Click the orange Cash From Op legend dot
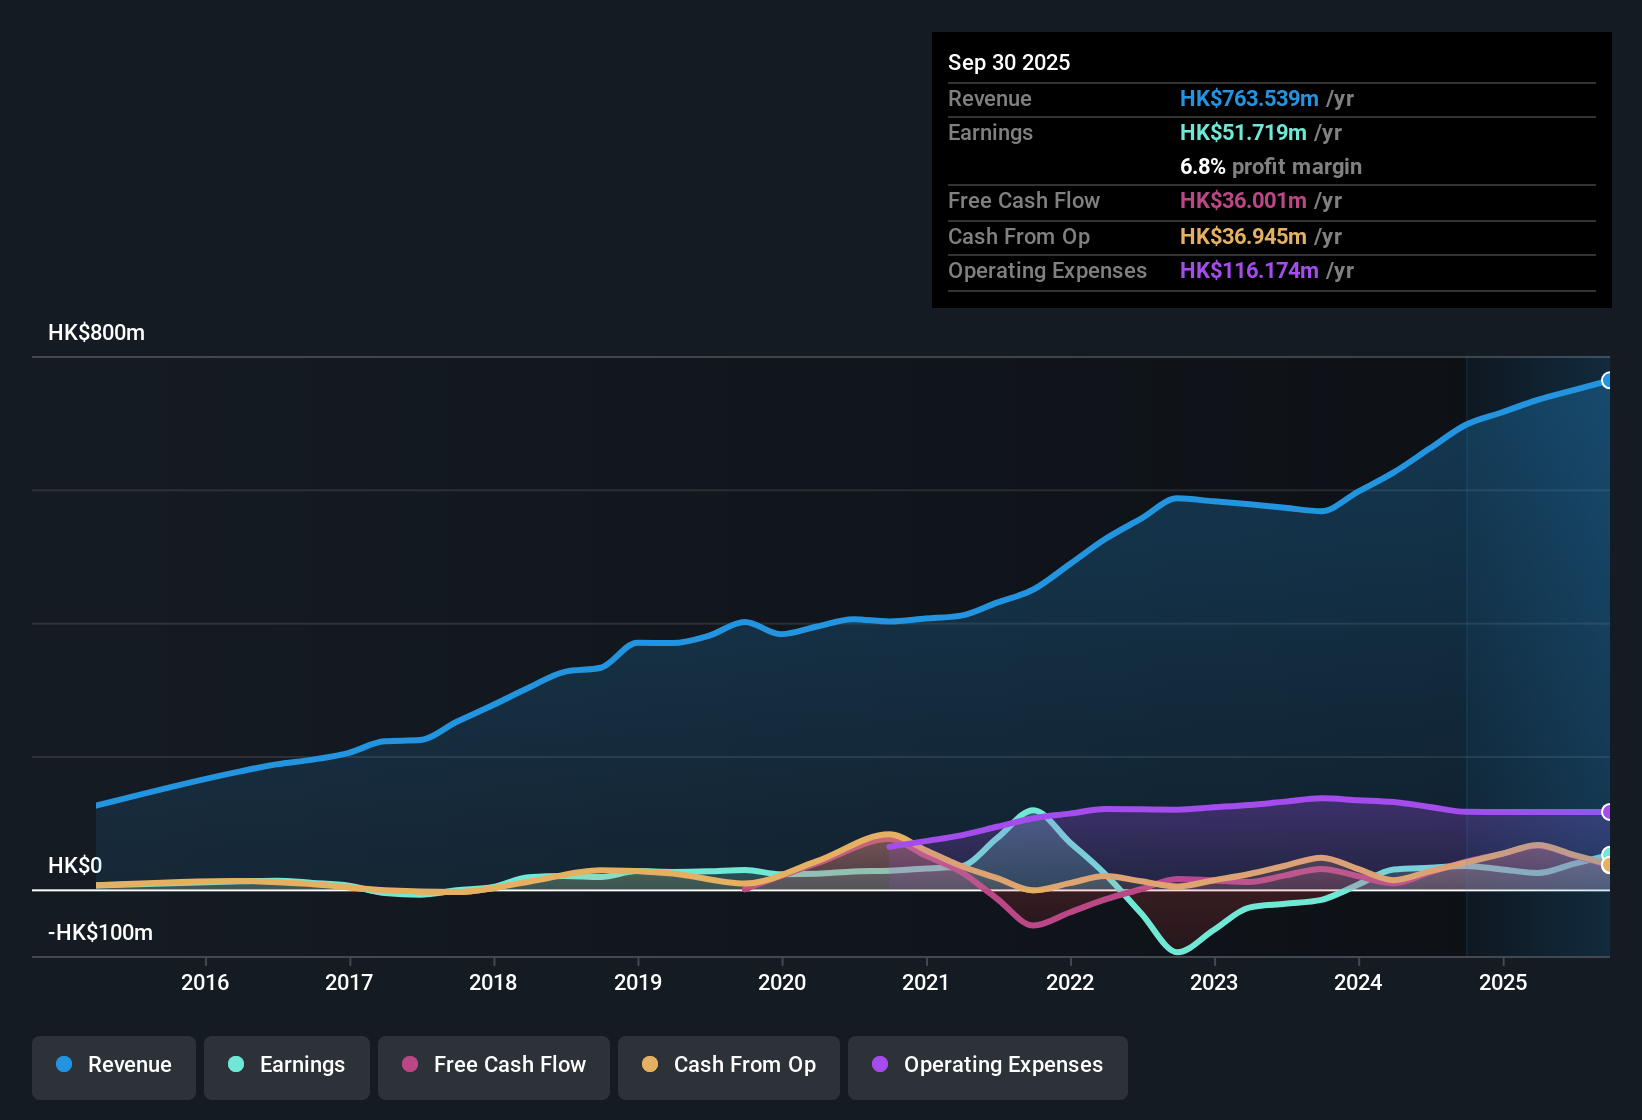The height and width of the screenshot is (1120, 1642). (x=651, y=1065)
